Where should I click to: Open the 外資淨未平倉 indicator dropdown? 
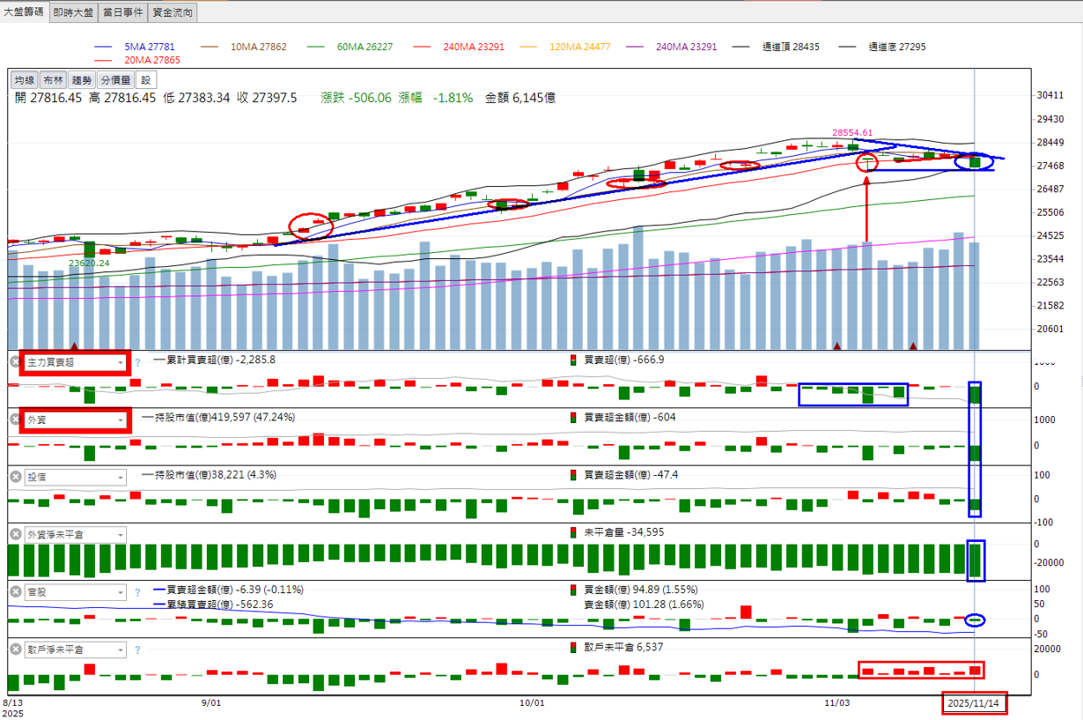coord(75,534)
